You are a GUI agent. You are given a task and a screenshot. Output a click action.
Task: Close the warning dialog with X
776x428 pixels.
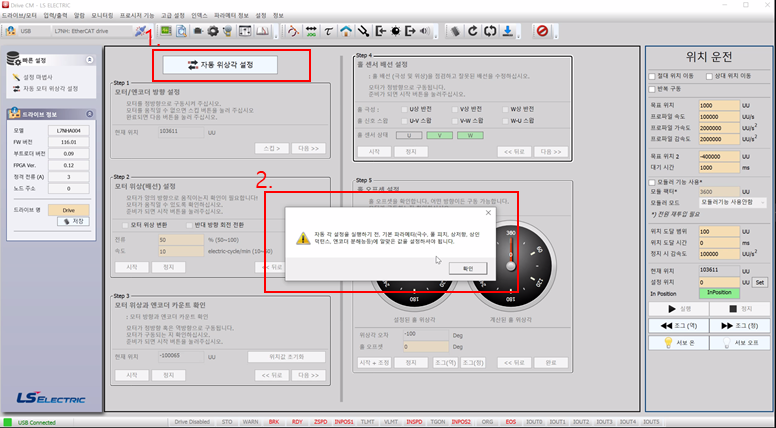click(x=488, y=213)
